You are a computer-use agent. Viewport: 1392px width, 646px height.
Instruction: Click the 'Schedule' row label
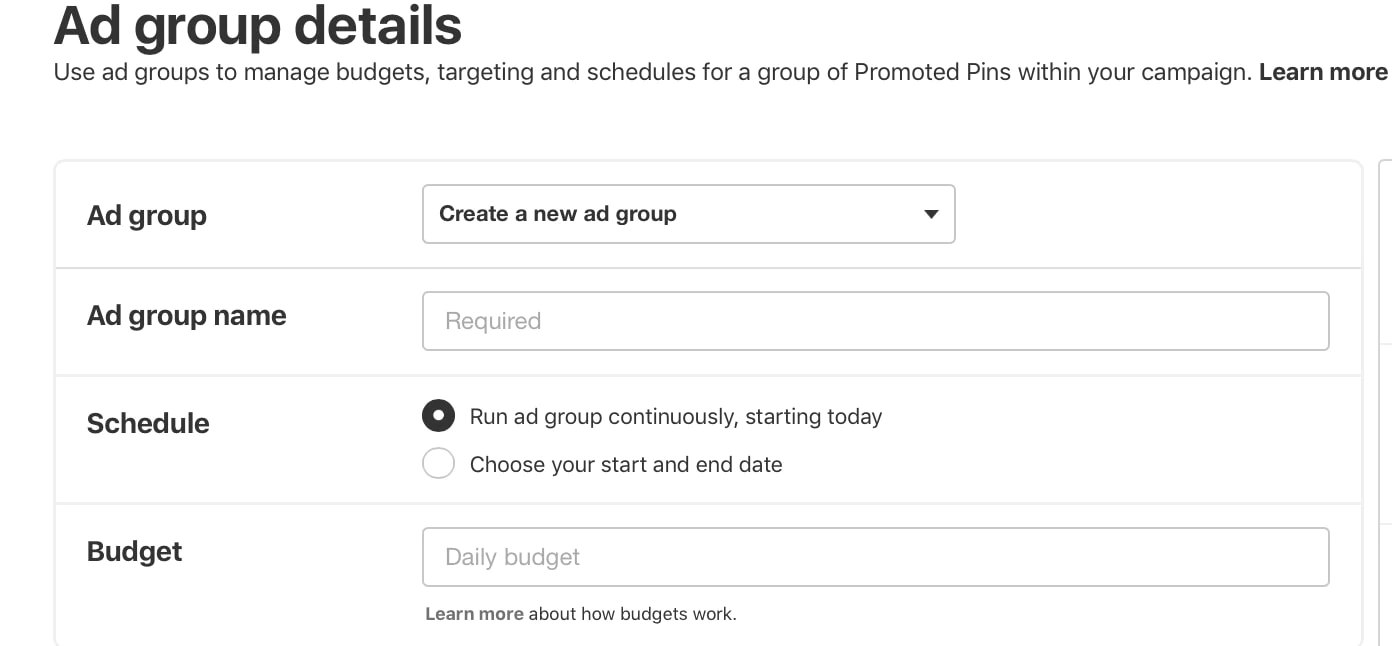(x=148, y=423)
